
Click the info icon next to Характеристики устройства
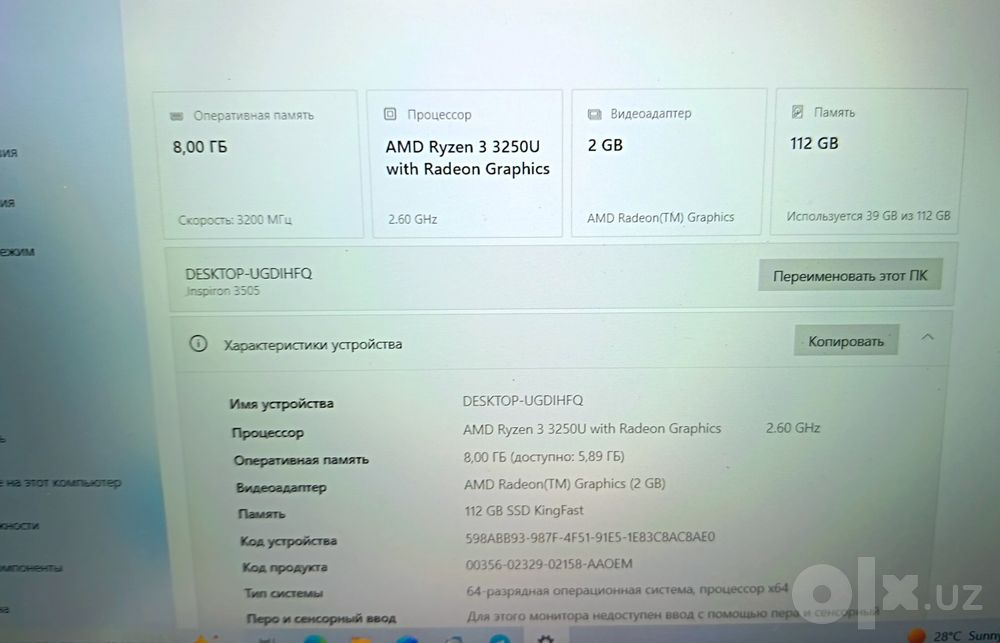coord(198,344)
